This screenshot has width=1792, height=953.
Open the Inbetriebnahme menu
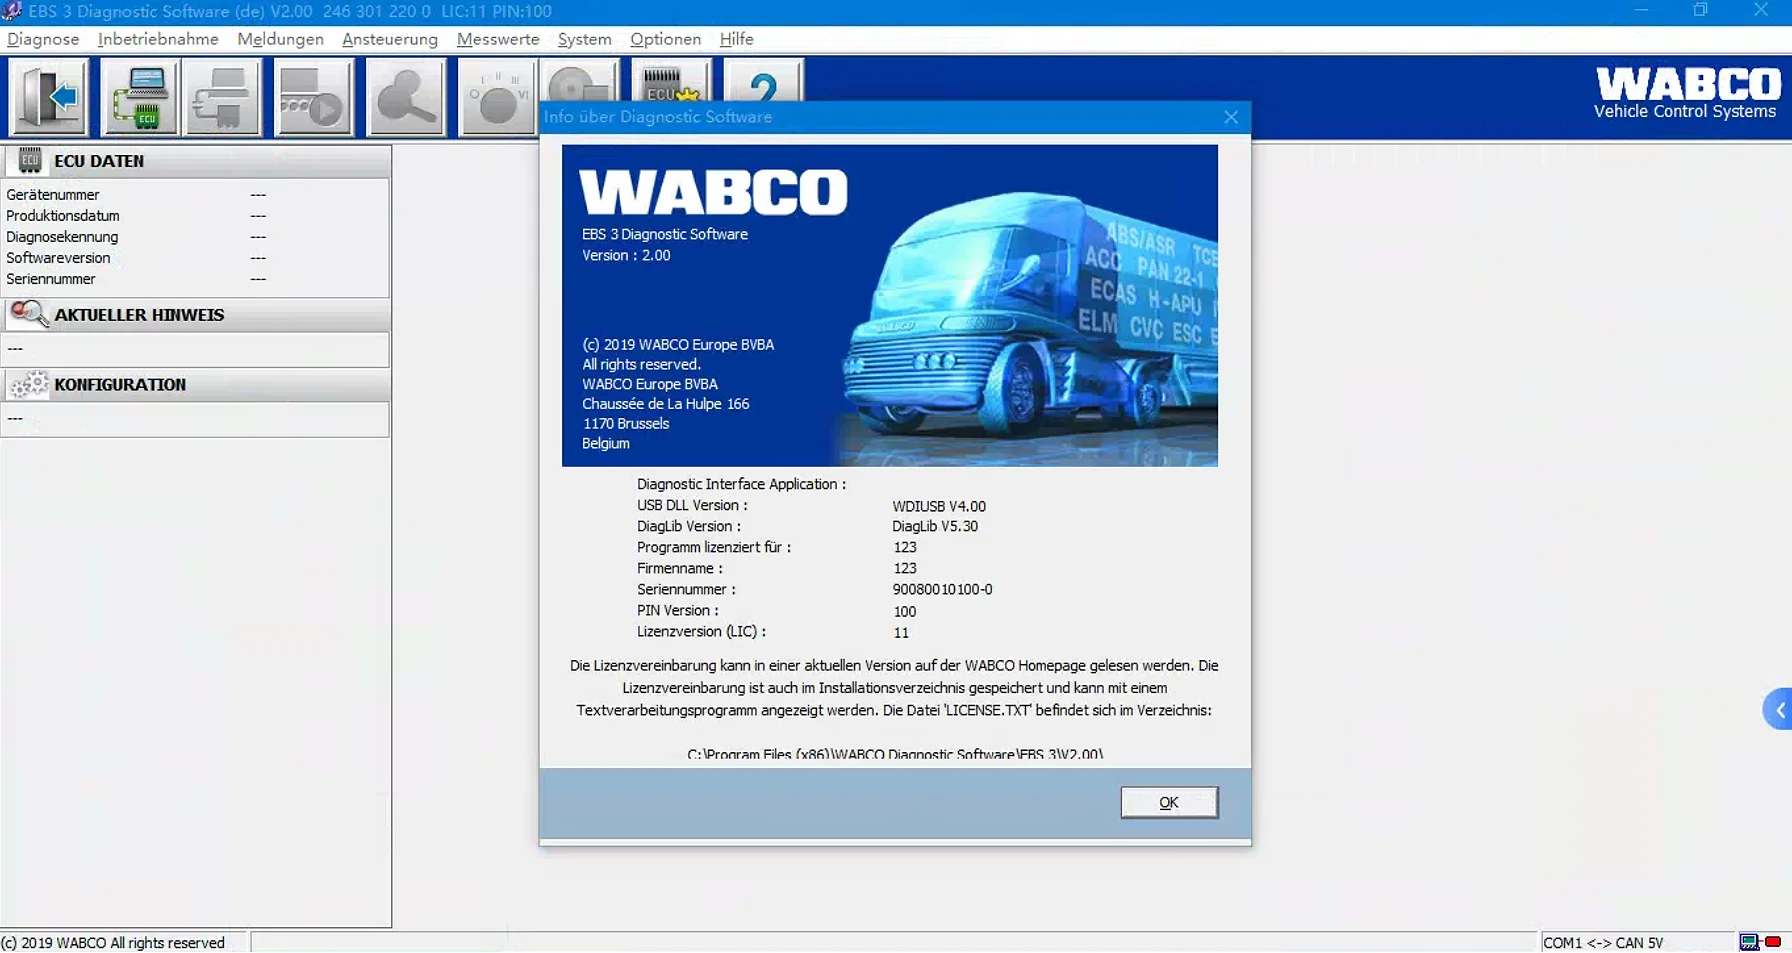[158, 39]
